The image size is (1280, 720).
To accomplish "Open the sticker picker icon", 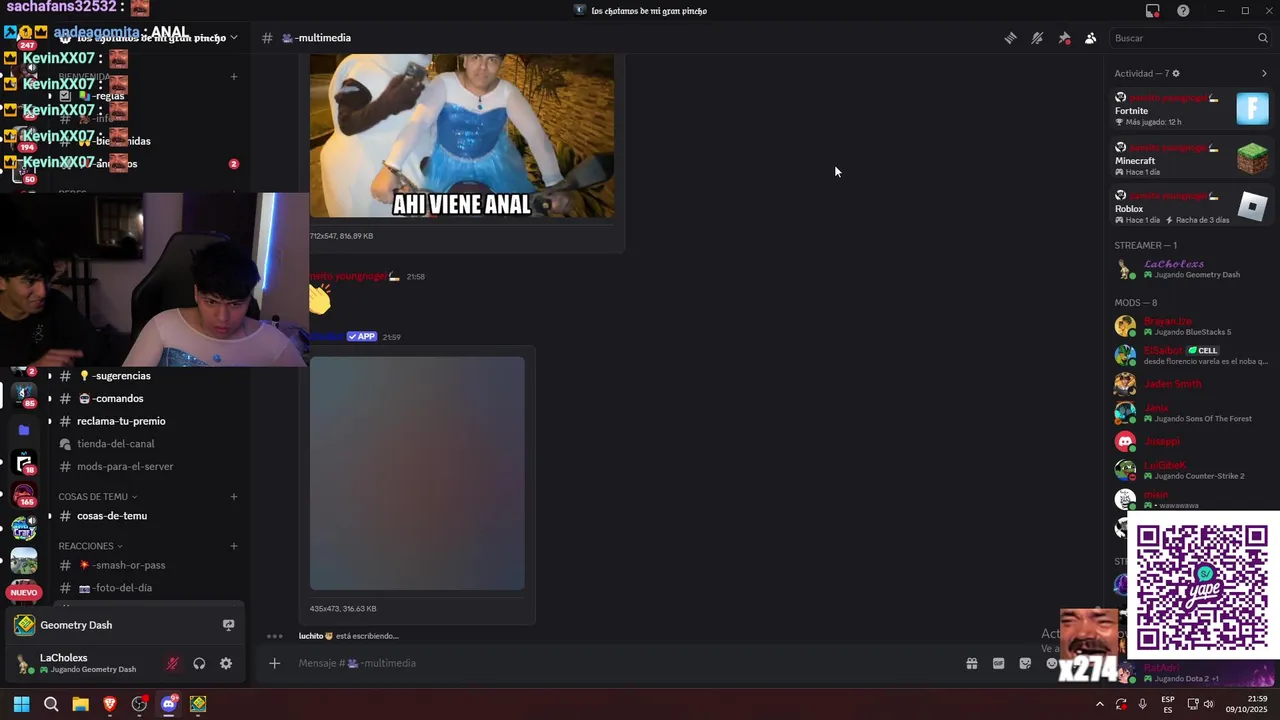I will tap(1025, 663).
